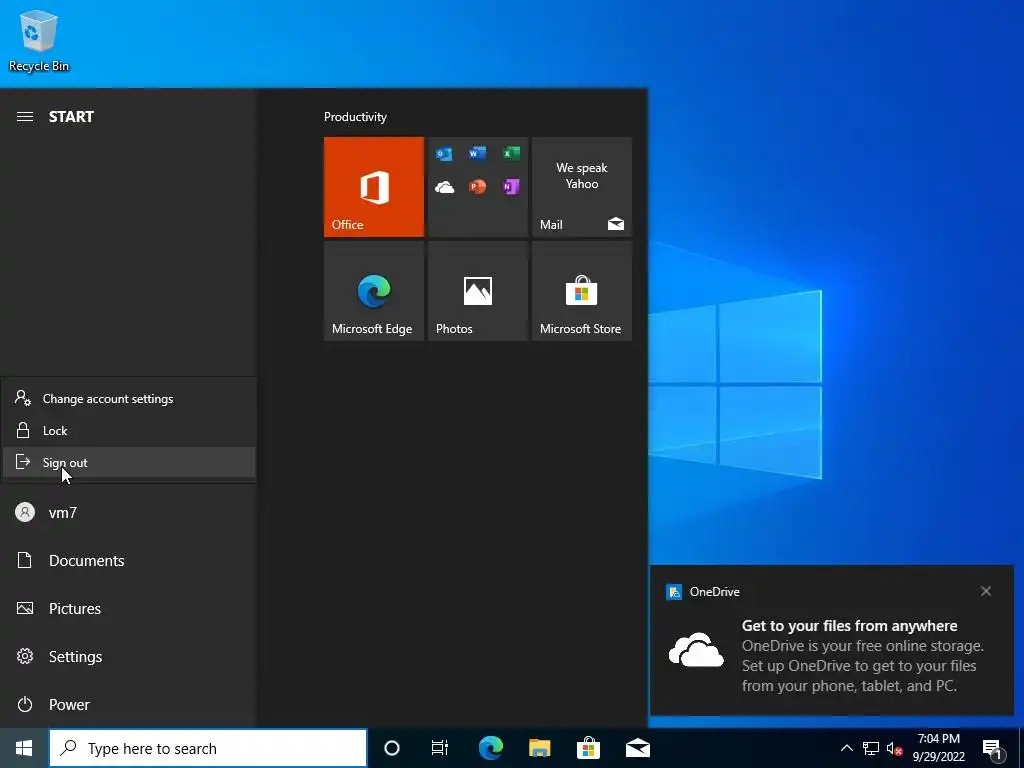Open the Photos tile
Screen dimensions: 1024x768
(477, 291)
